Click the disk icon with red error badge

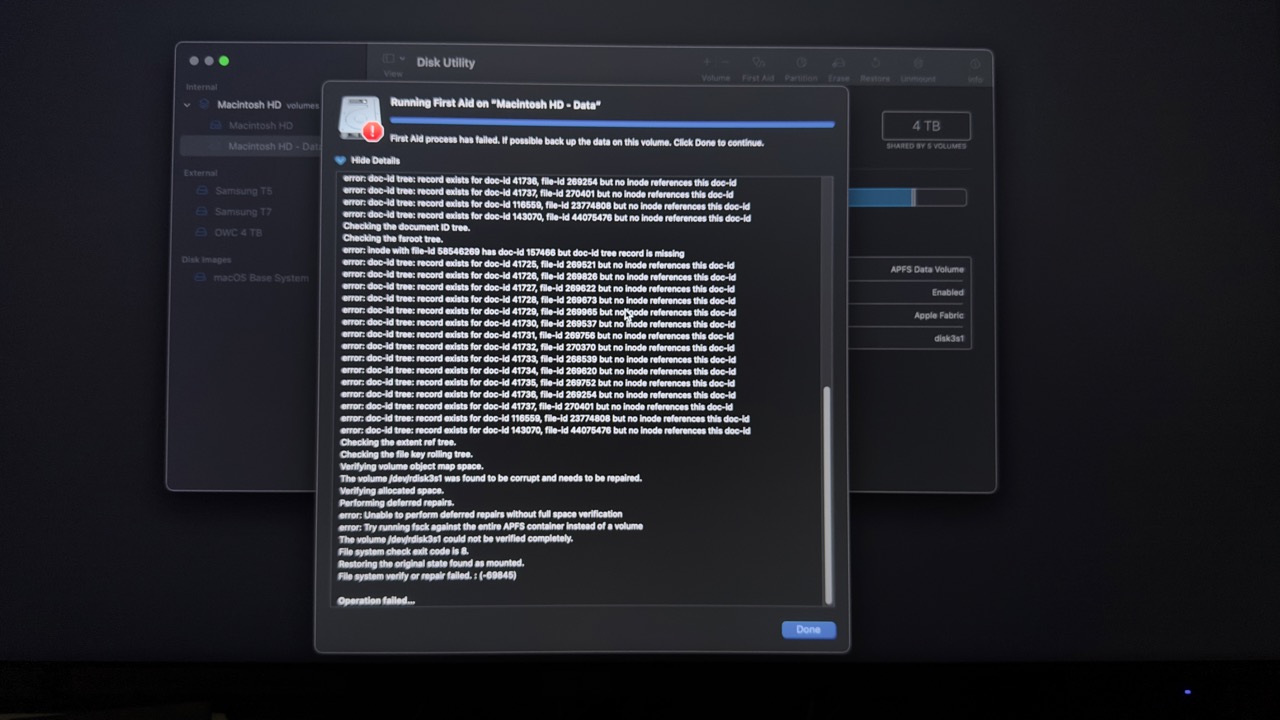click(x=360, y=119)
